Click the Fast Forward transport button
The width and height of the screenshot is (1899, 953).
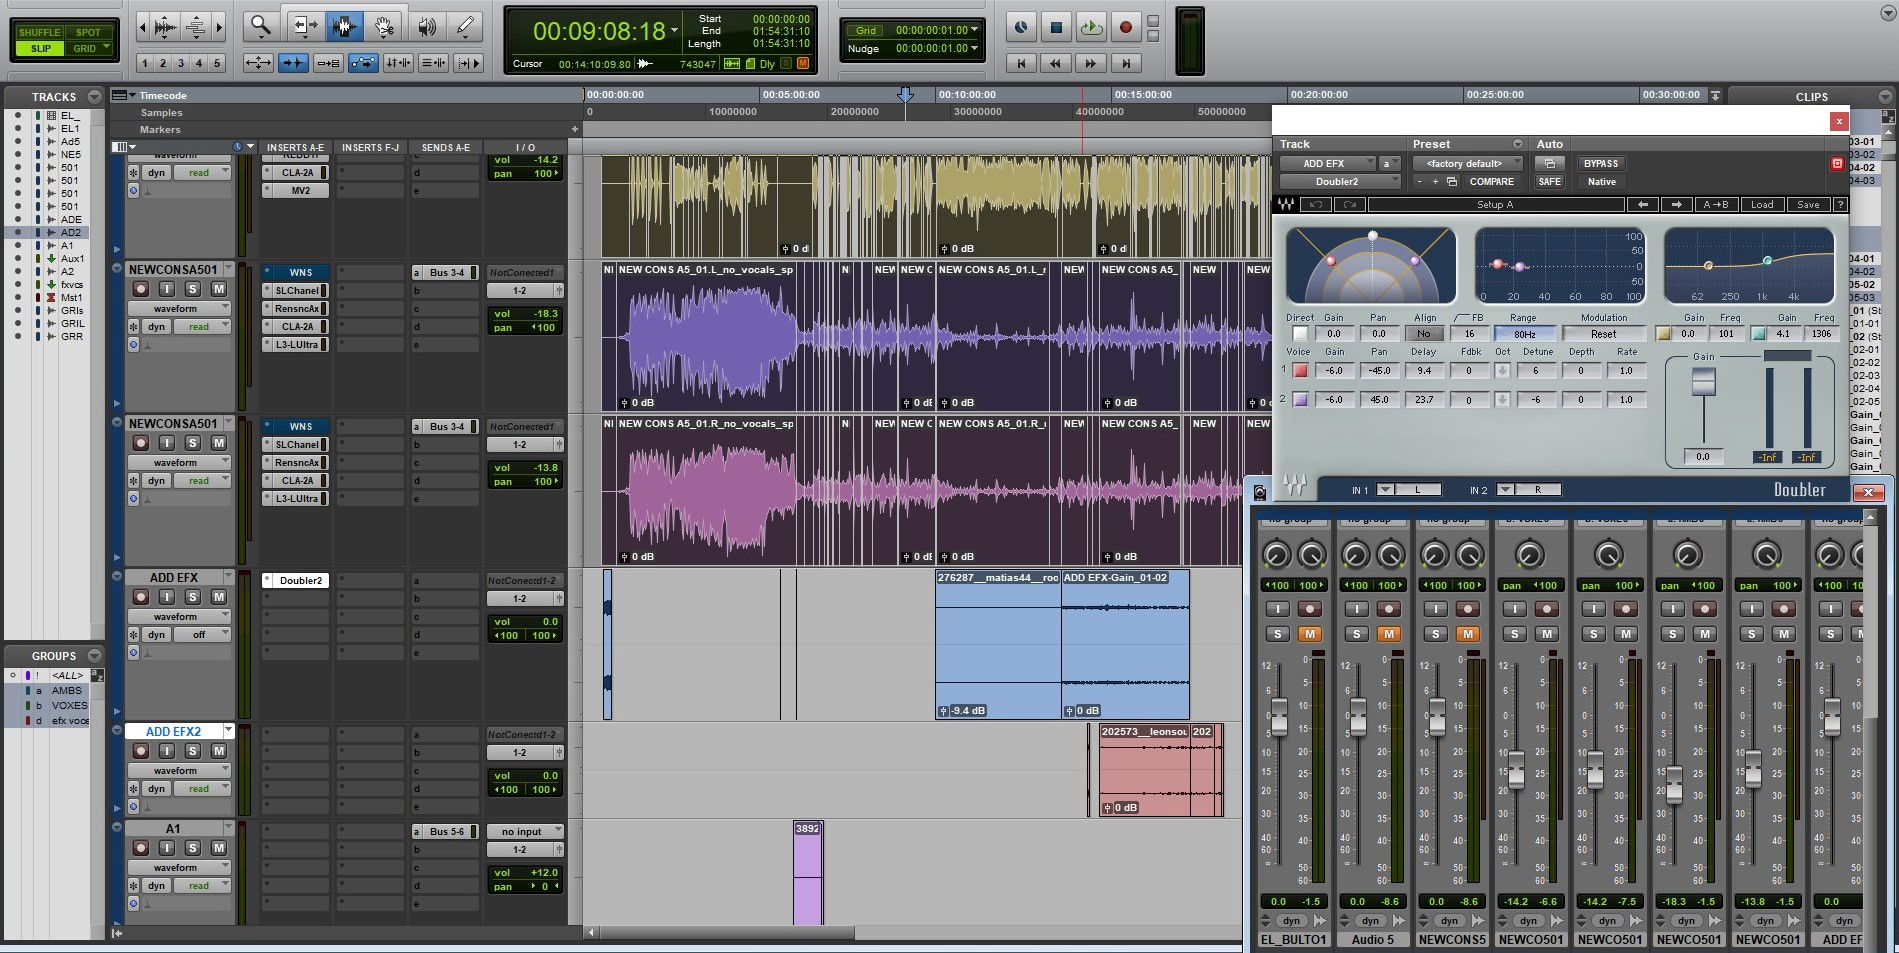pyautogui.click(x=1091, y=63)
